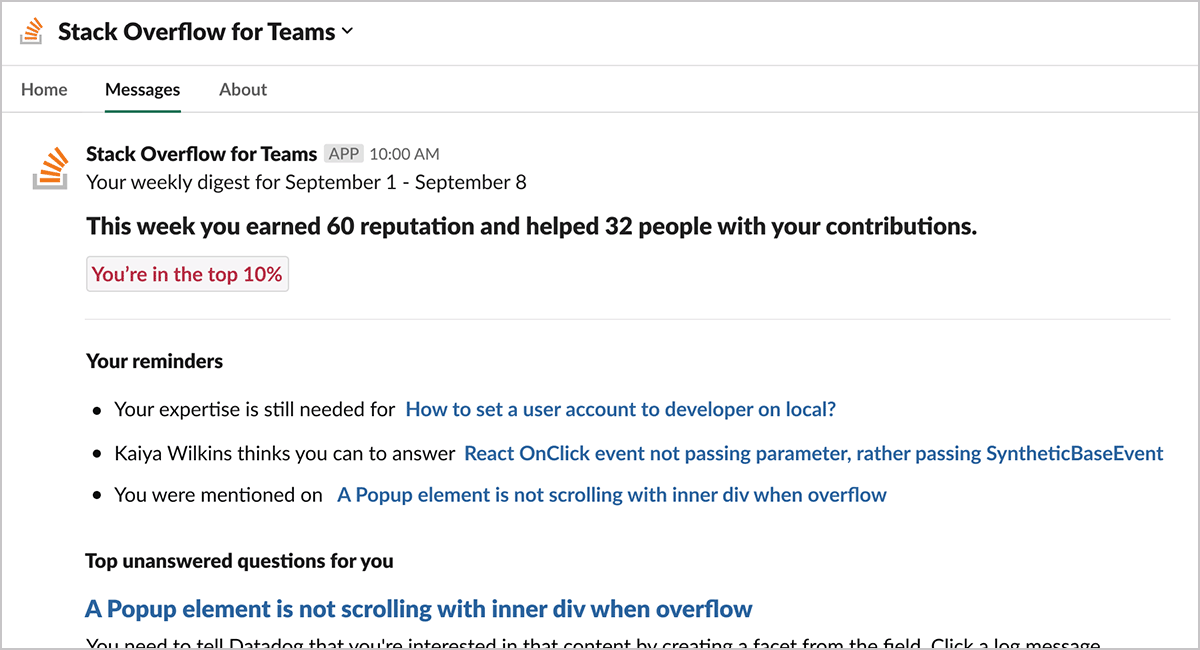1200x650 pixels.
Task: Open the large Popup element heading under Top unanswered
Action: (x=418, y=608)
